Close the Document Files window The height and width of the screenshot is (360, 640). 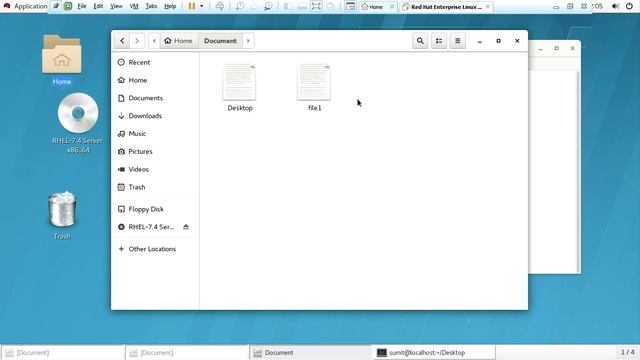(517, 41)
